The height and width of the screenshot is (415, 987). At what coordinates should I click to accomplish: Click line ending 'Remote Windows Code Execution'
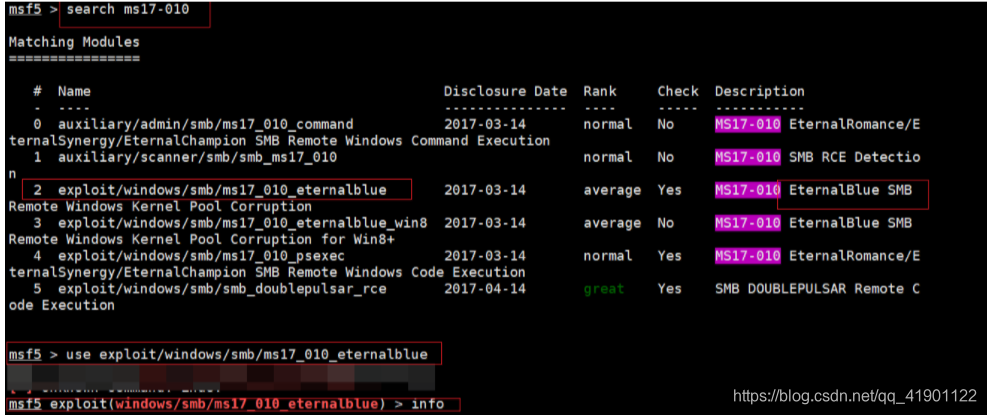click(268, 272)
